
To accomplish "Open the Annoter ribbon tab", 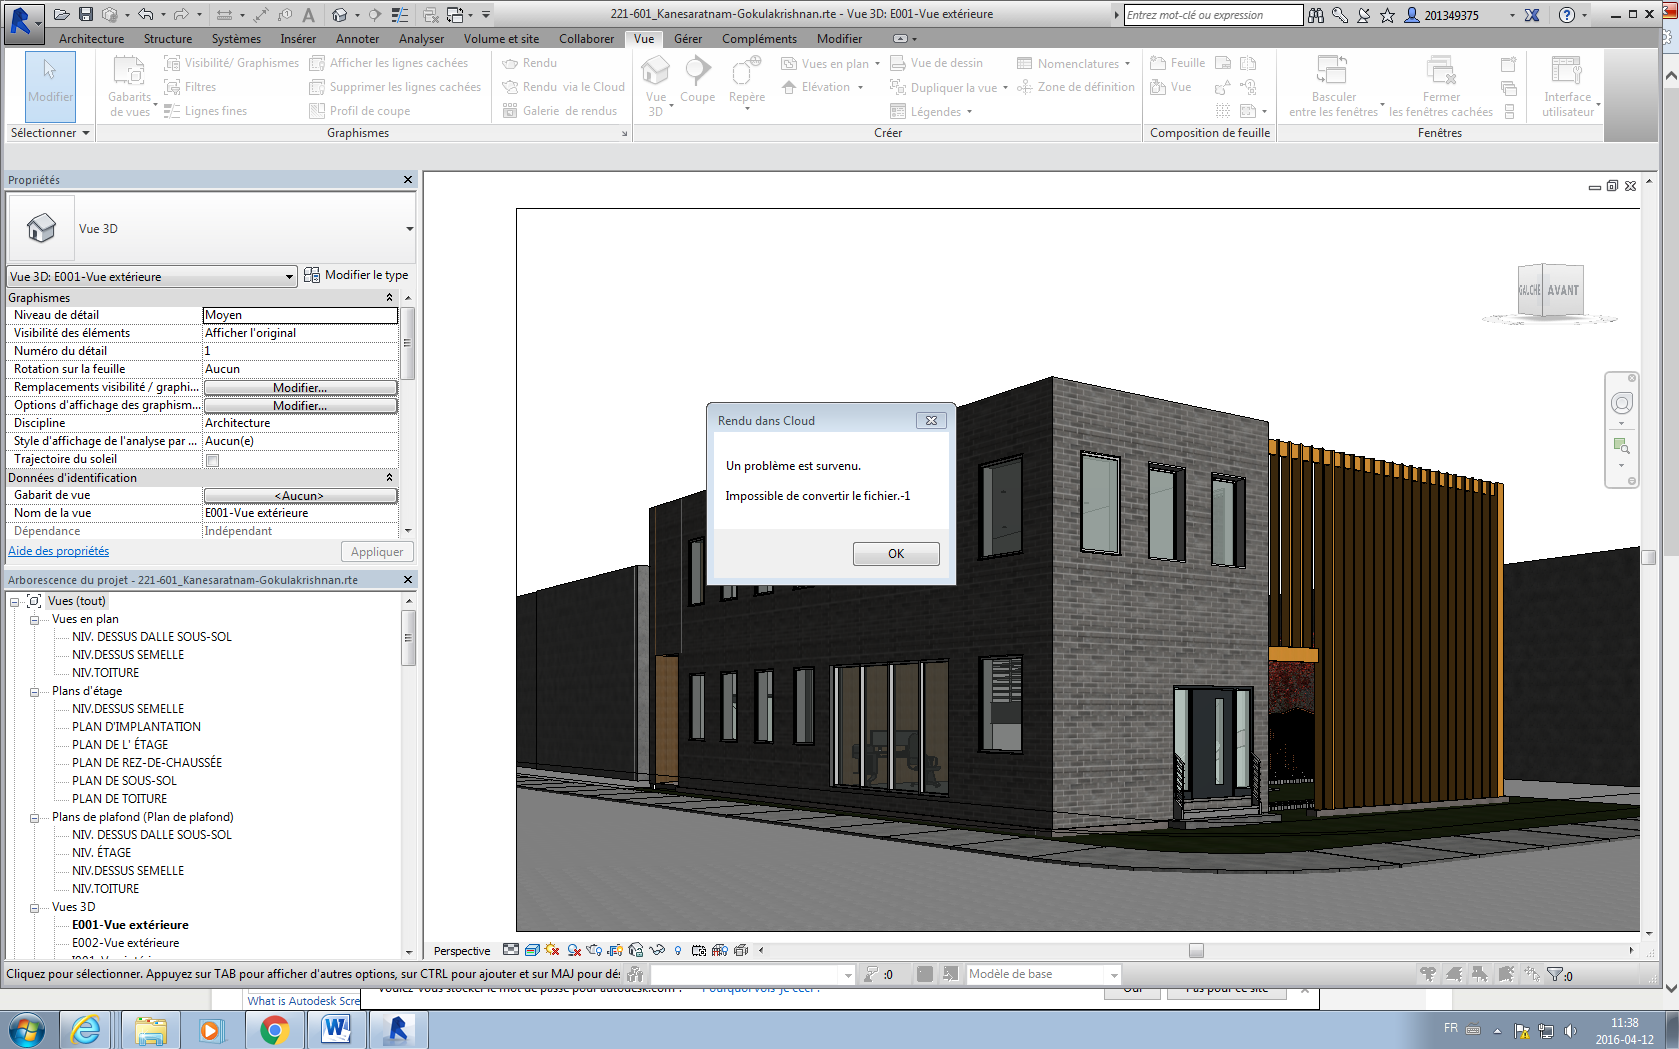I will tap(357, 39).
